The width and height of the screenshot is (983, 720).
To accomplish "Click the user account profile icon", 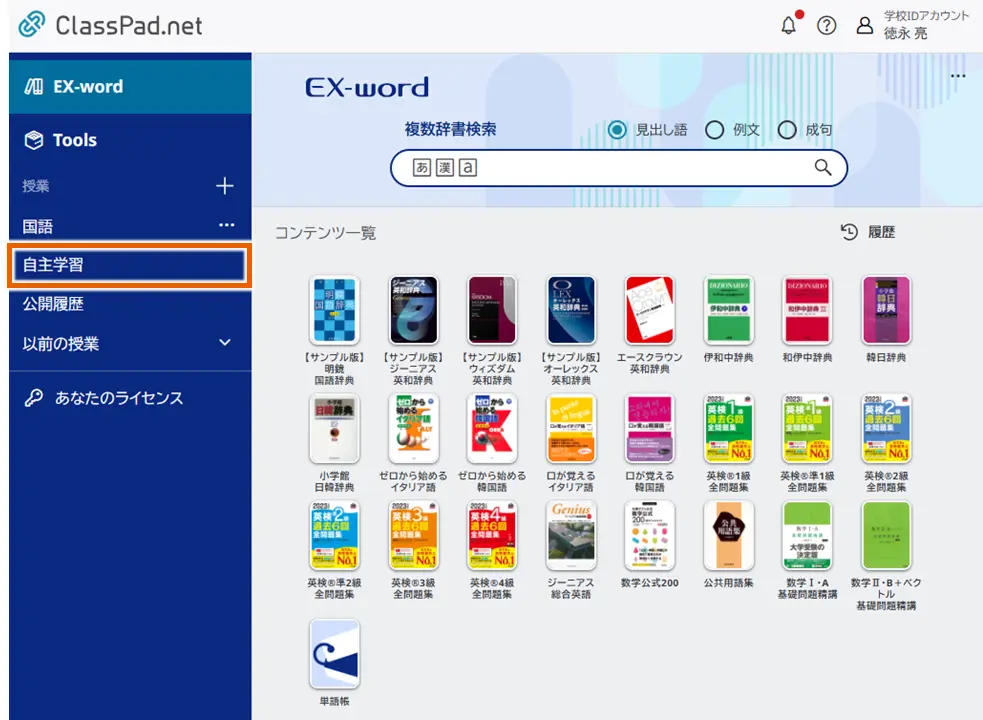I will click(864, 26).
